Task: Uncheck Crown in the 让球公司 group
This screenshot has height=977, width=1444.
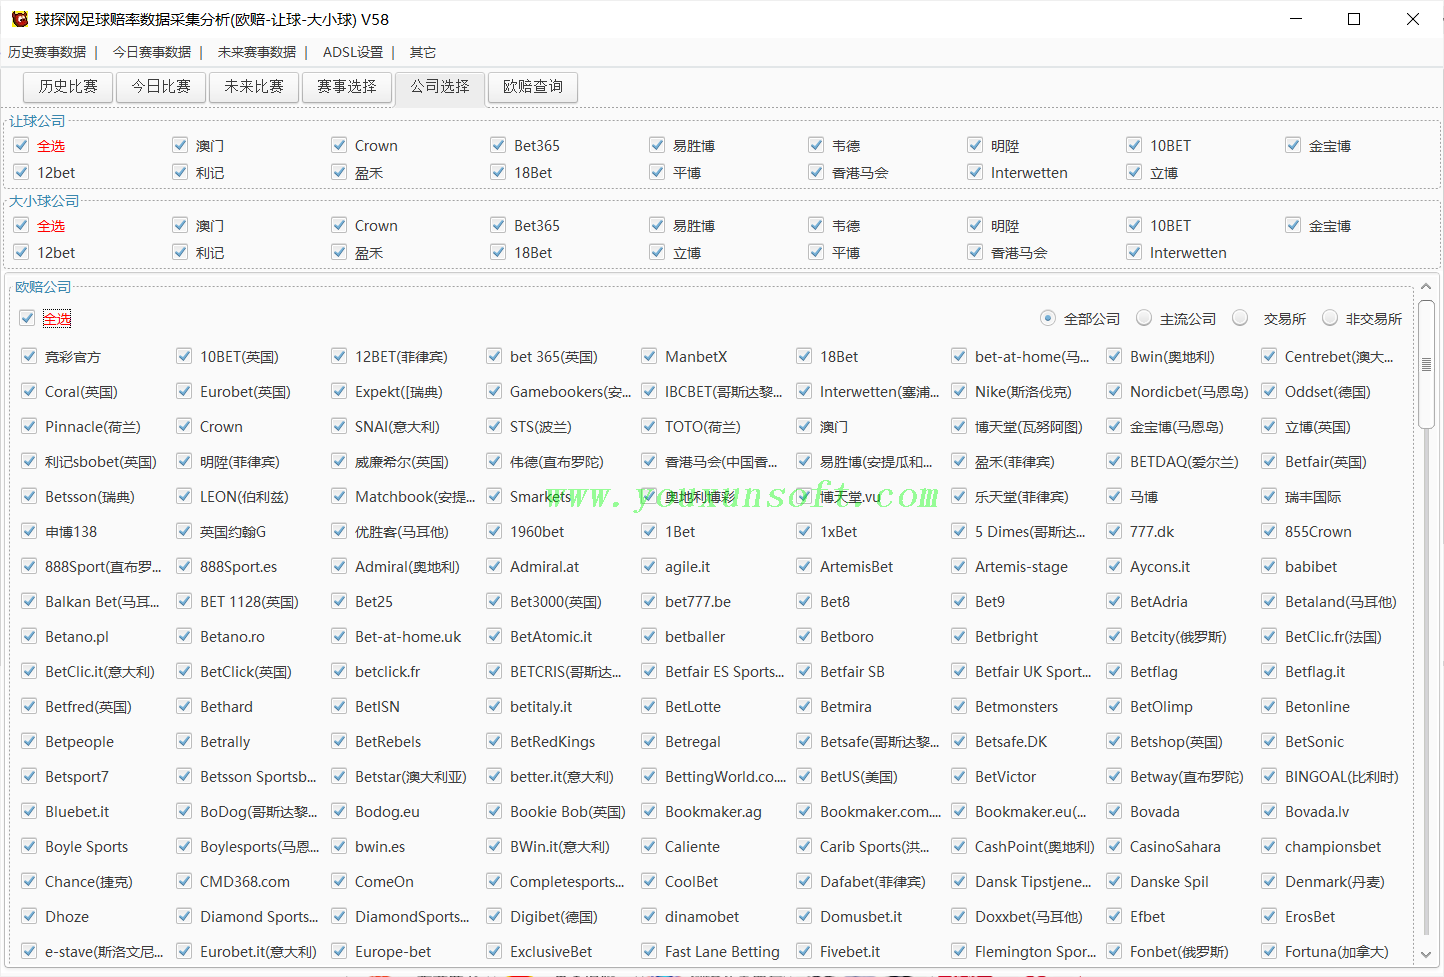Action: coord(339,145)
